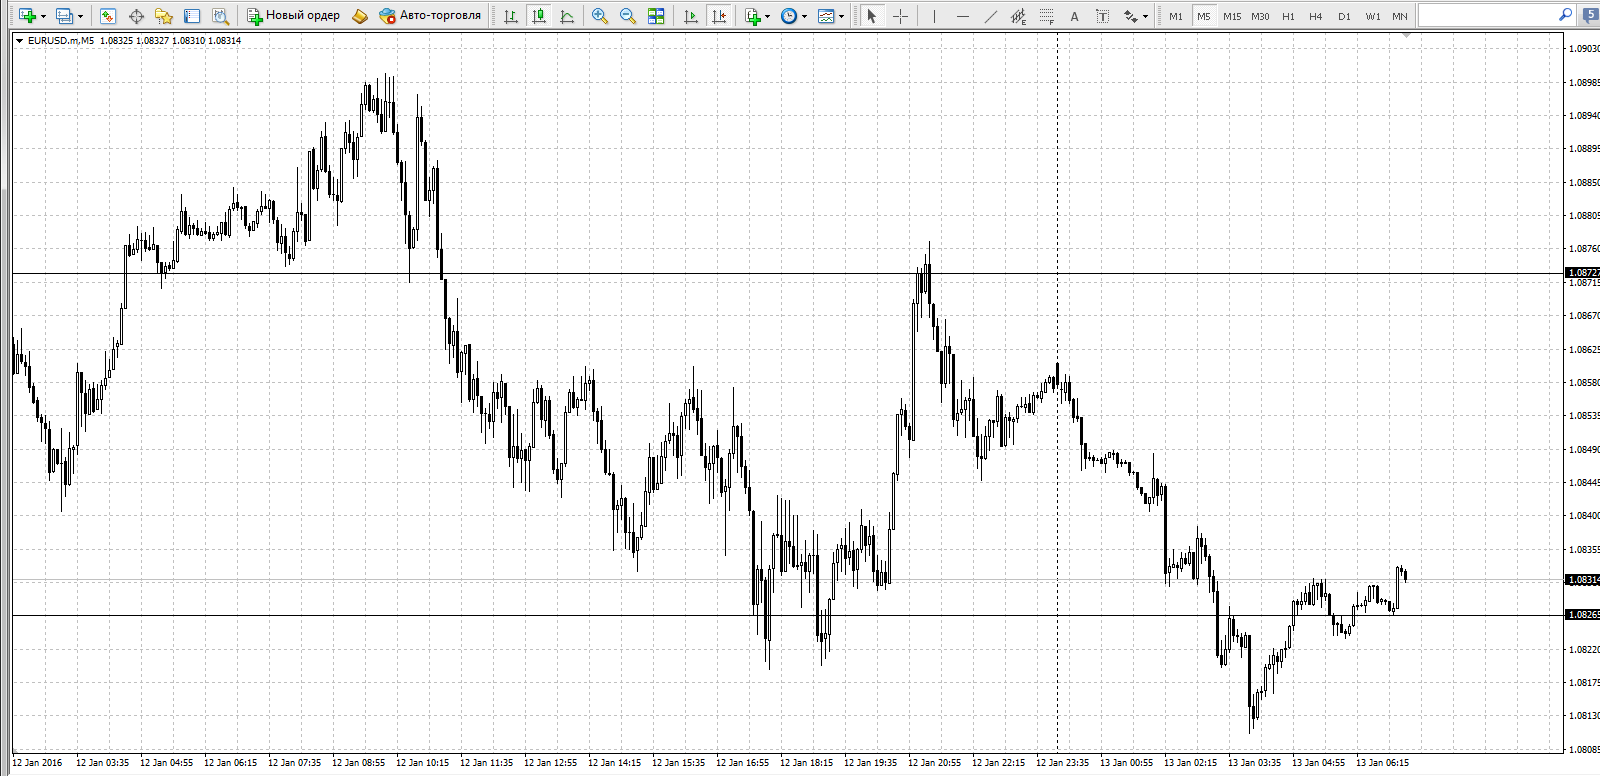The image size is (1600, 776).
Task: Click the chart shift triangle marker
Action: pyautogui.click(x=1406, y=35)
